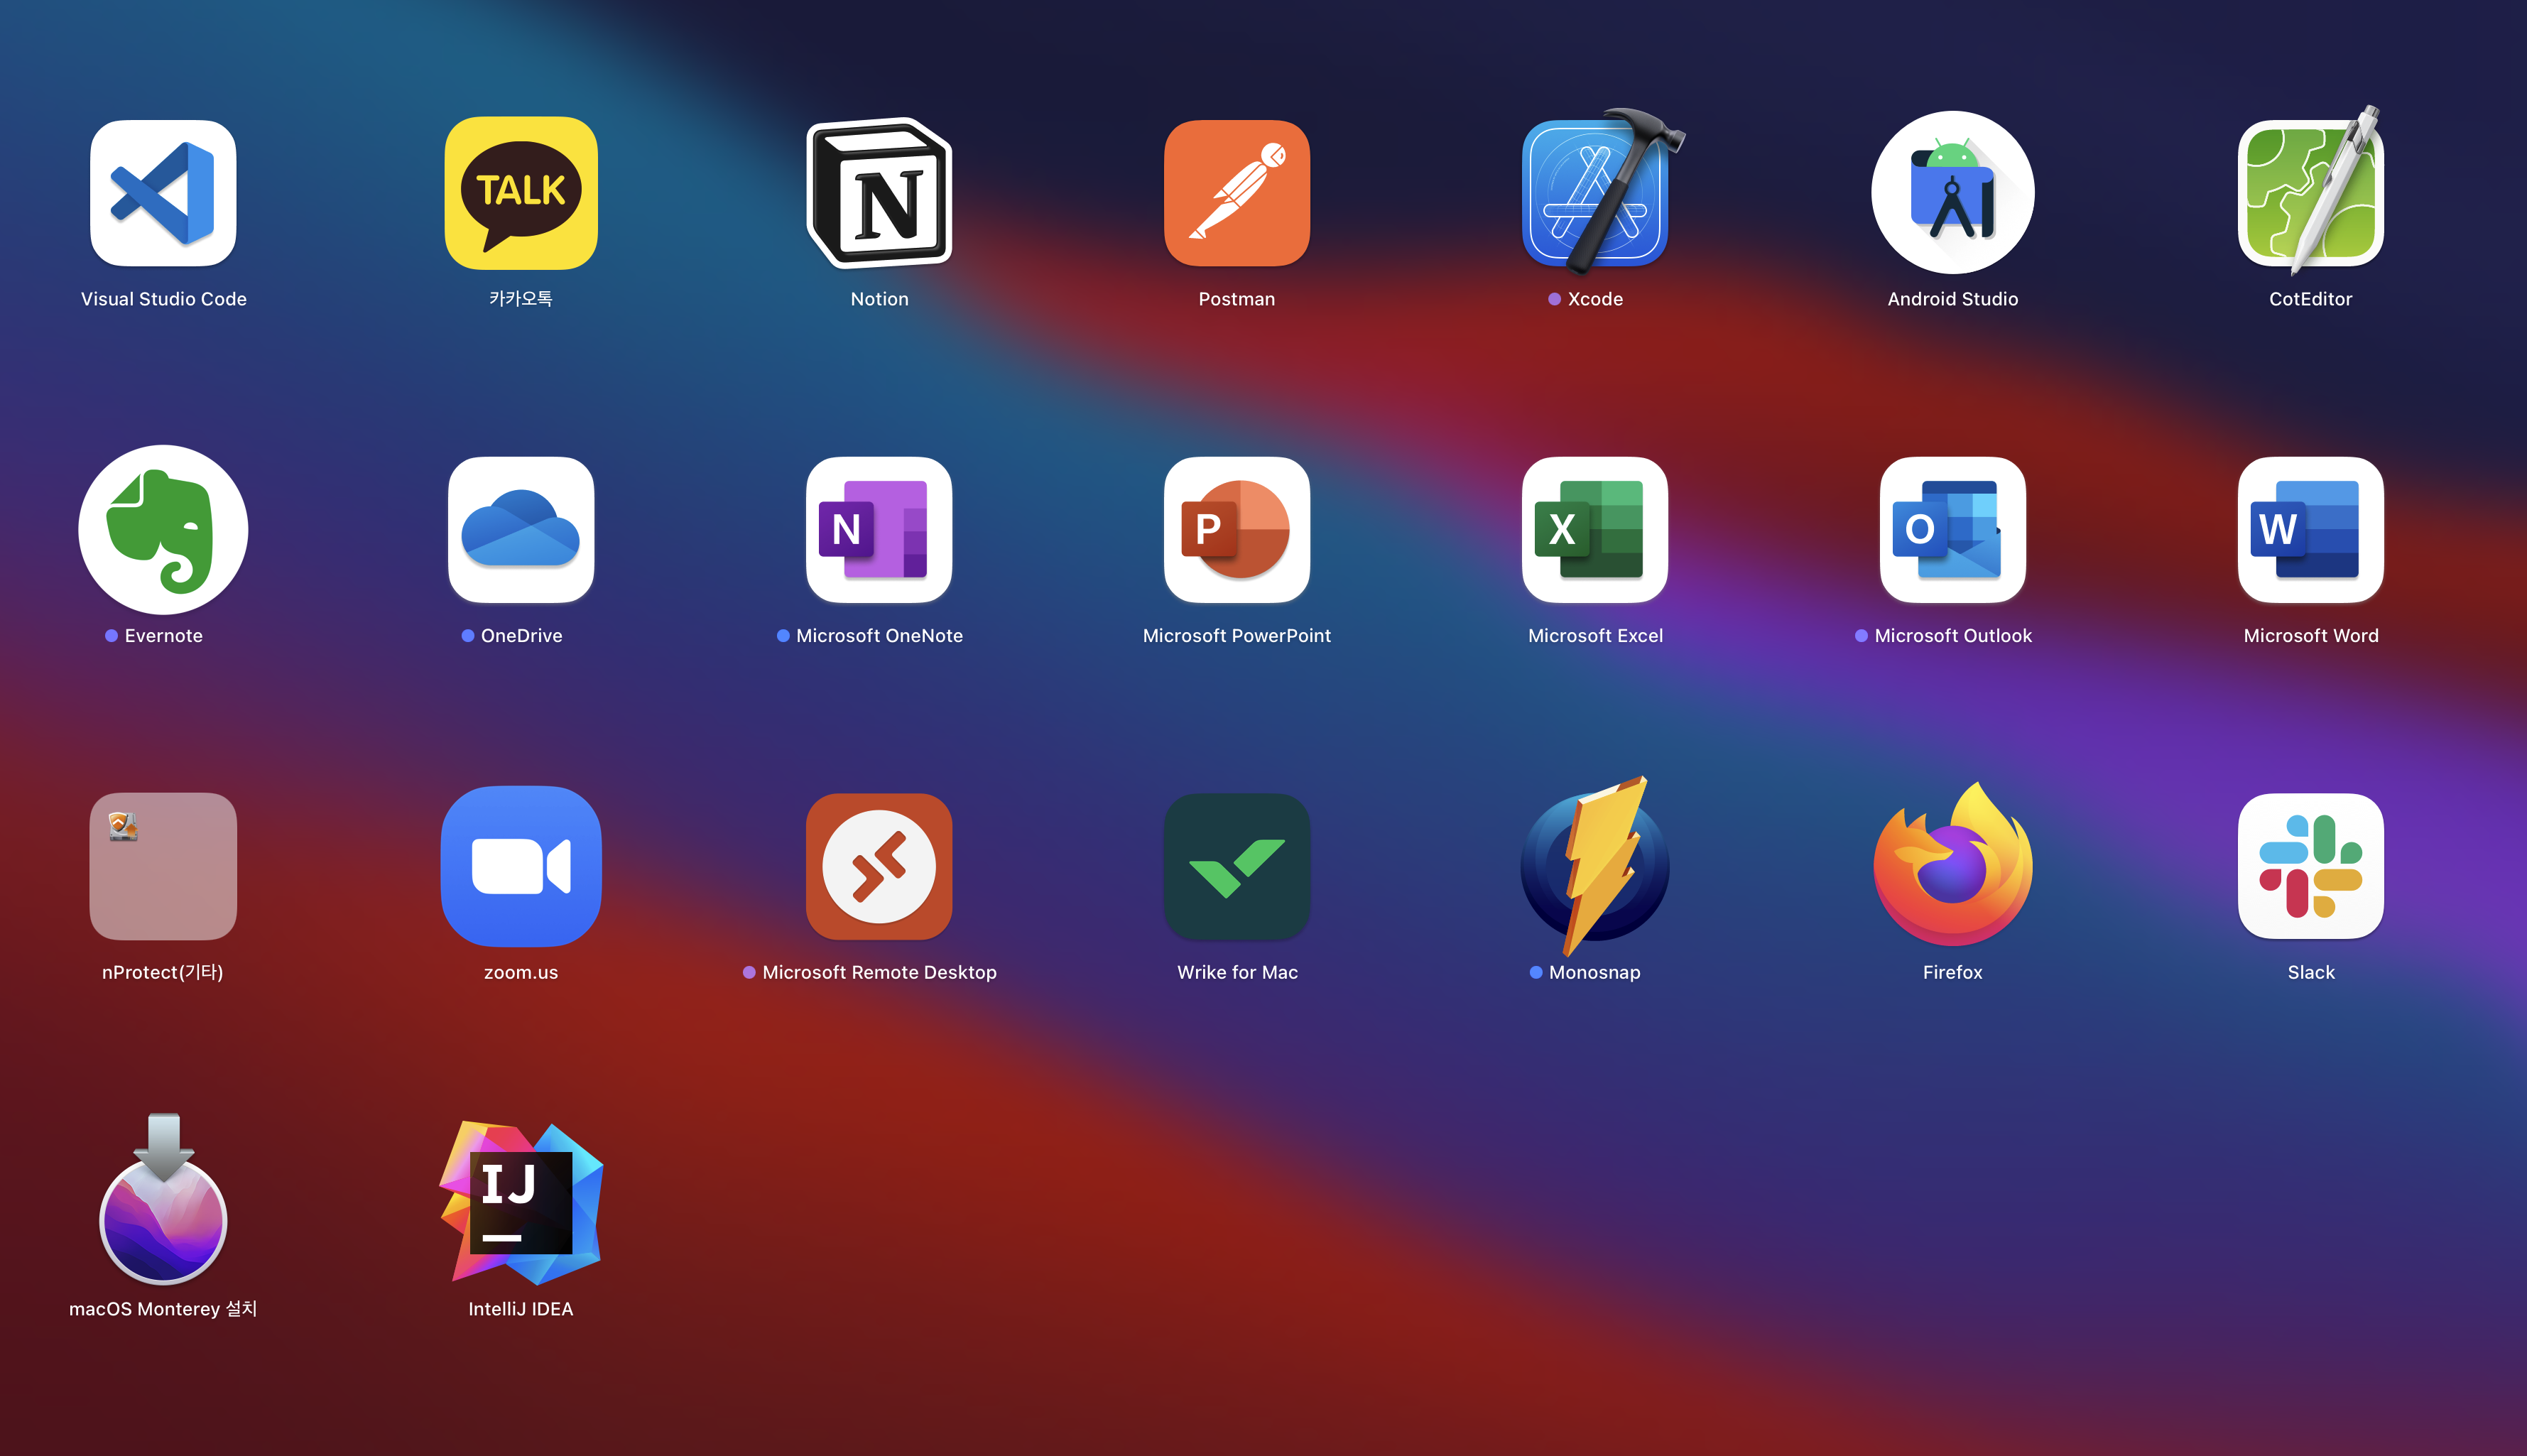Open Visual Studio Code app
This screenshot has height=1456, width=2527.
tap(163, 194)
